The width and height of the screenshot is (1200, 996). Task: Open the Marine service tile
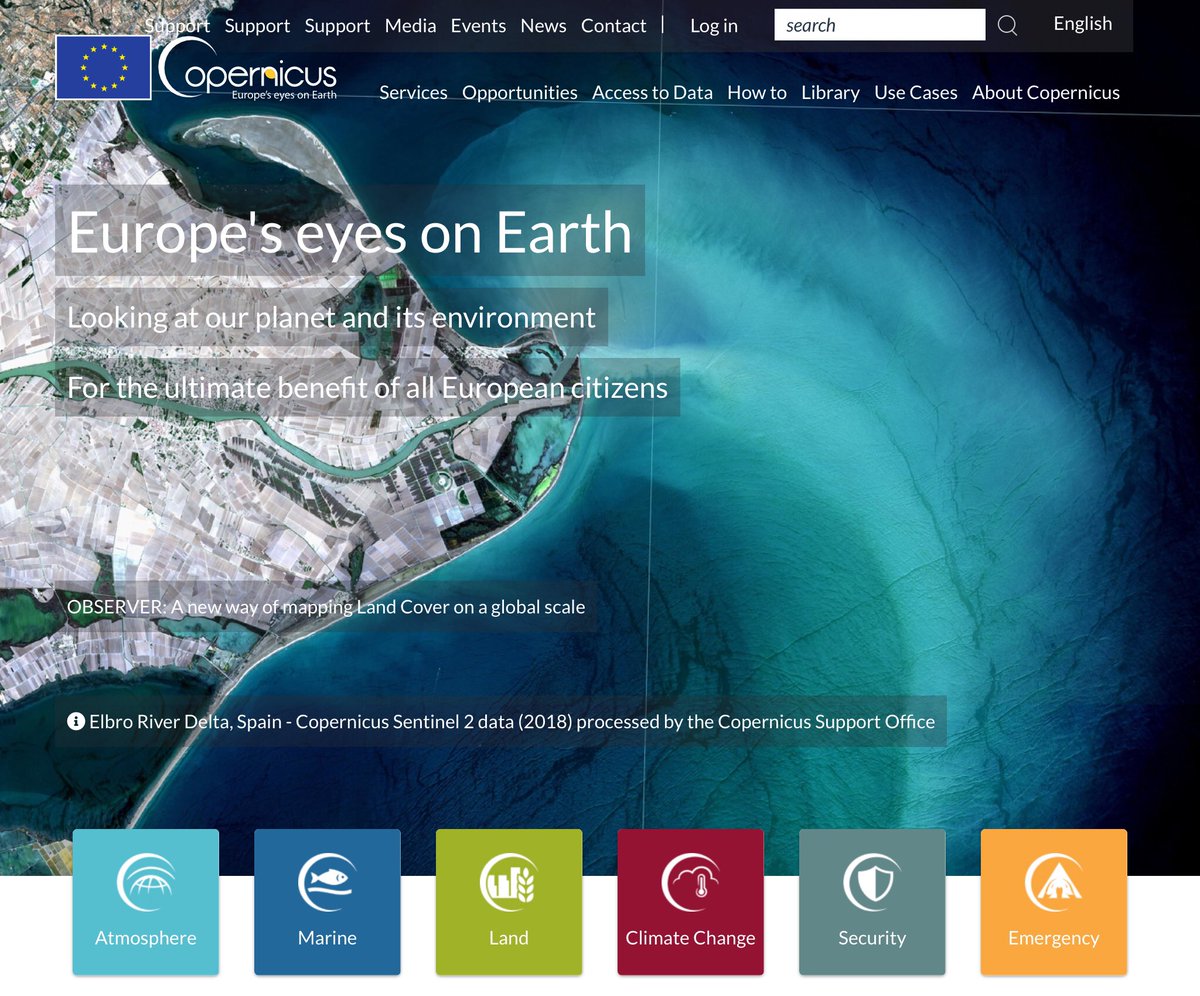click(327, 902)
